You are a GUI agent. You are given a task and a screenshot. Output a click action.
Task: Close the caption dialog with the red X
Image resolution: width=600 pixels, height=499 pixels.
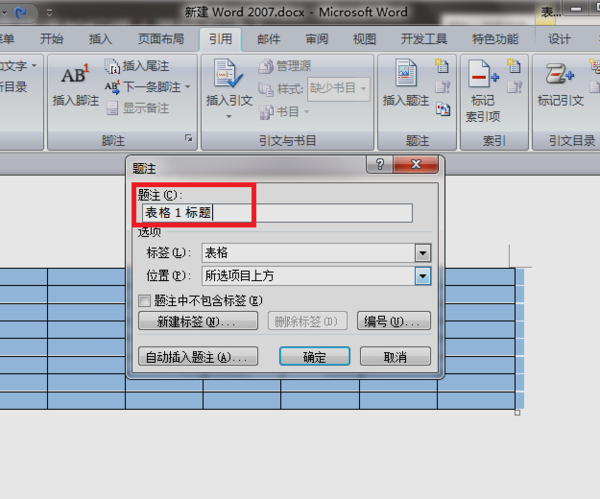click(416, 165)
